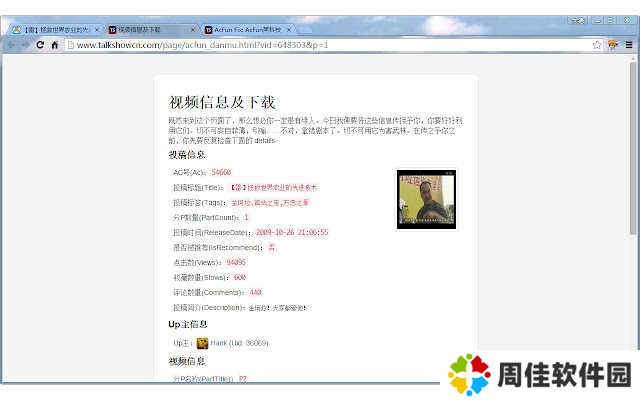The height and width of the screenshot is (400, 640).
Task: Click the browser forward arrow
Action: (x=26, y=45)
